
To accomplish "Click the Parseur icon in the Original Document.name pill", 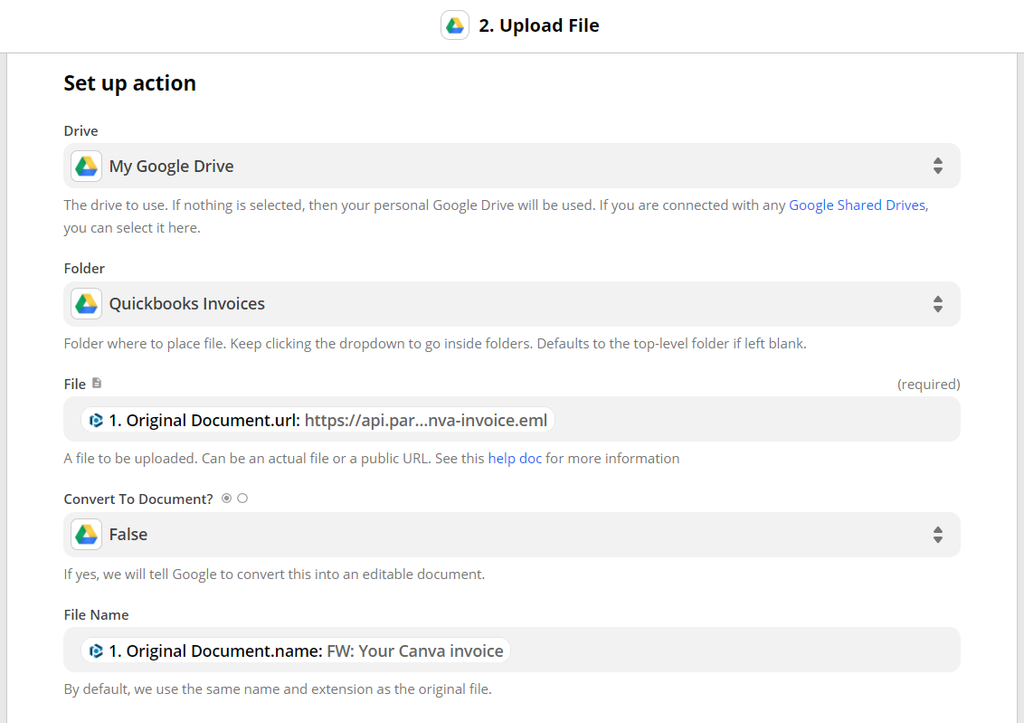I will (x=96, y=651).
